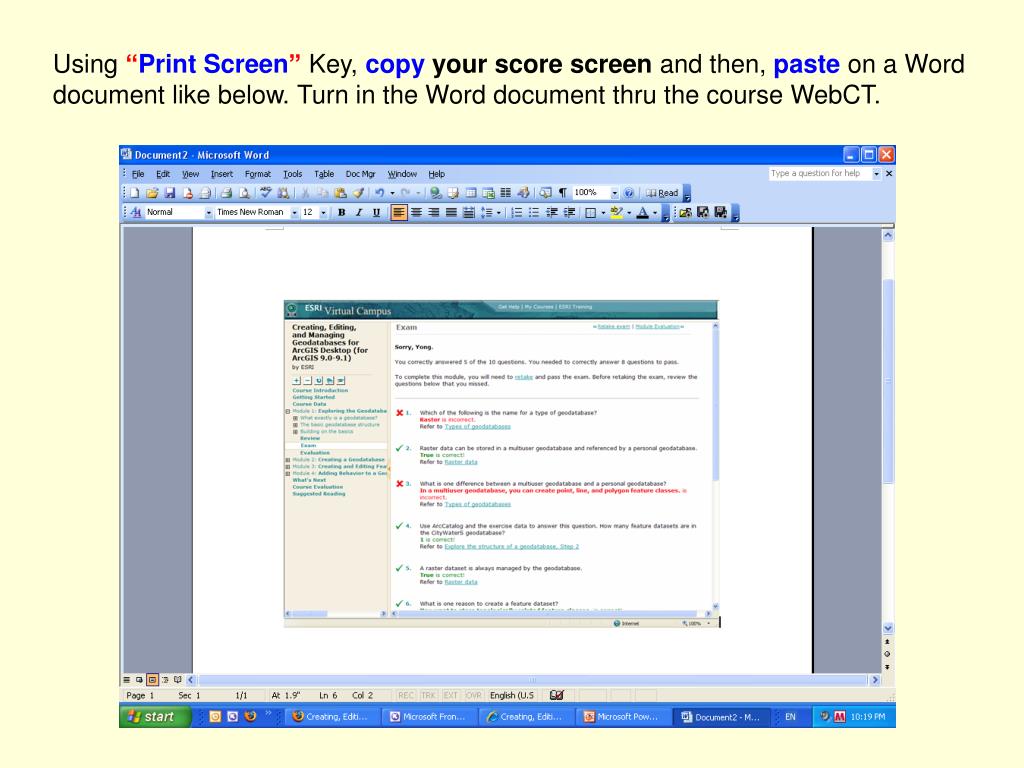Open the Line Spacing dropdown arrow
Image resolution: width=1024 pixels, height=768 pixels.
tap(499, 212)
